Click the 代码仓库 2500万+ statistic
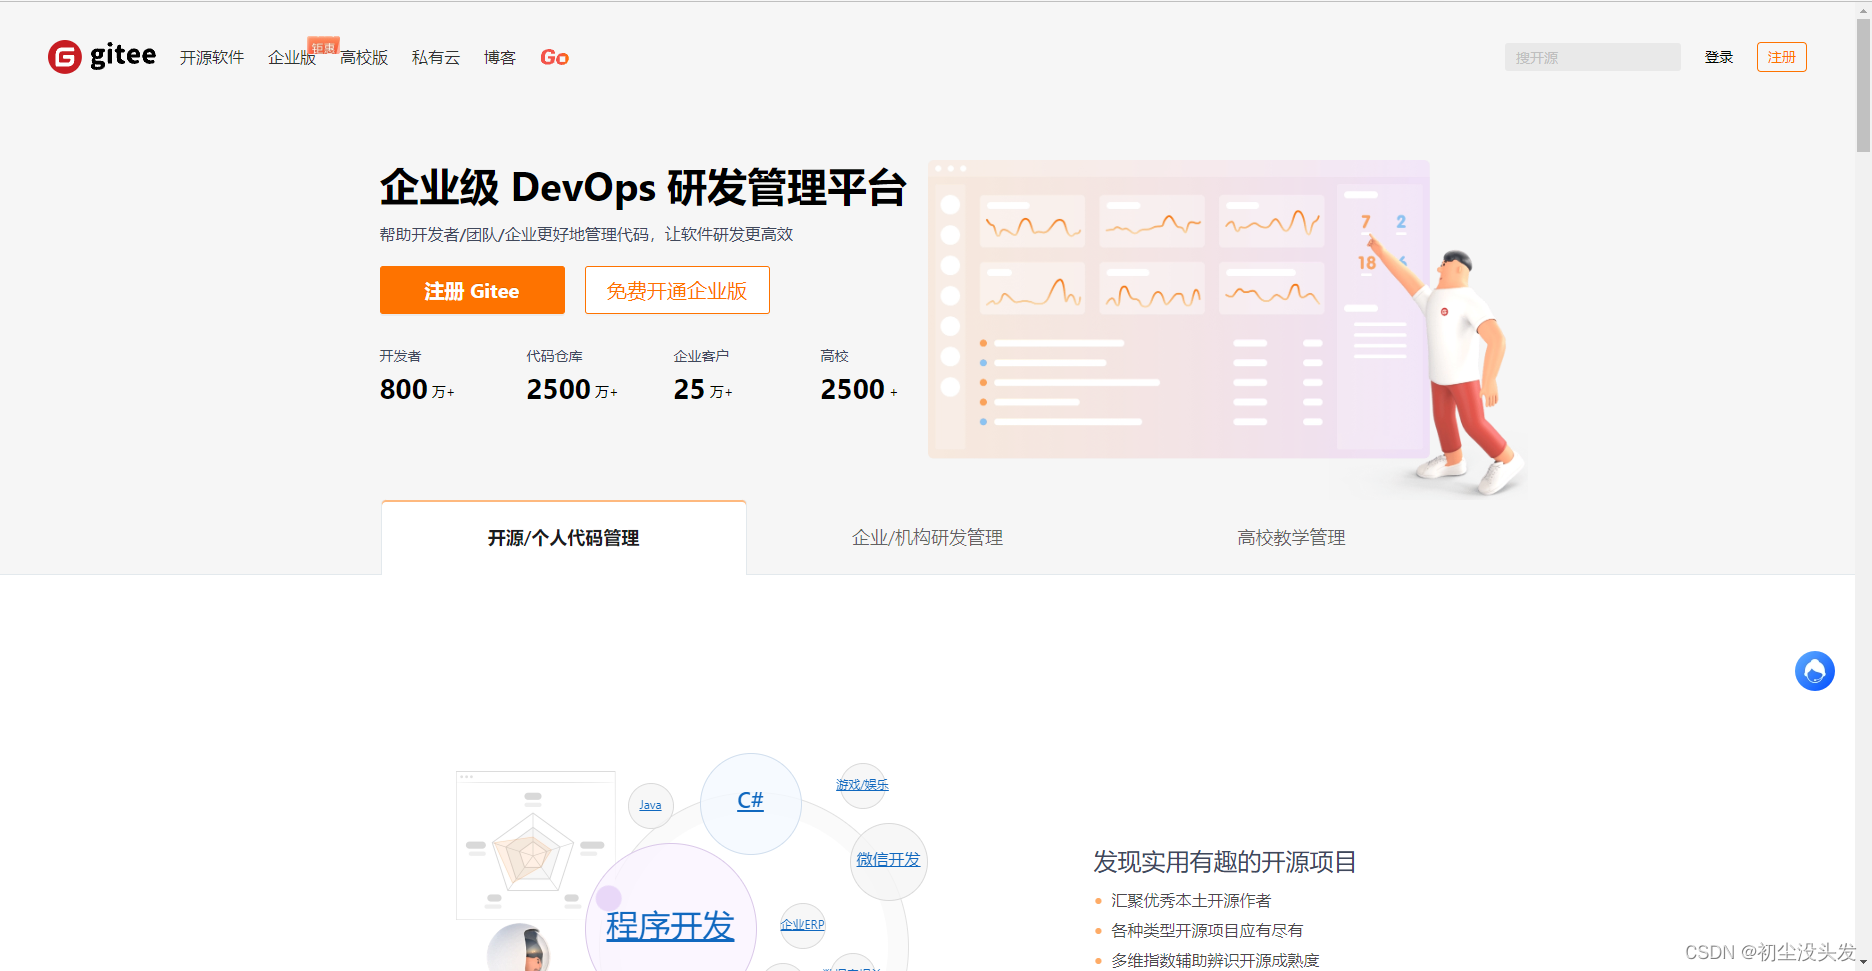Viewport: 1872px width, 971px height. coord(572,377)
